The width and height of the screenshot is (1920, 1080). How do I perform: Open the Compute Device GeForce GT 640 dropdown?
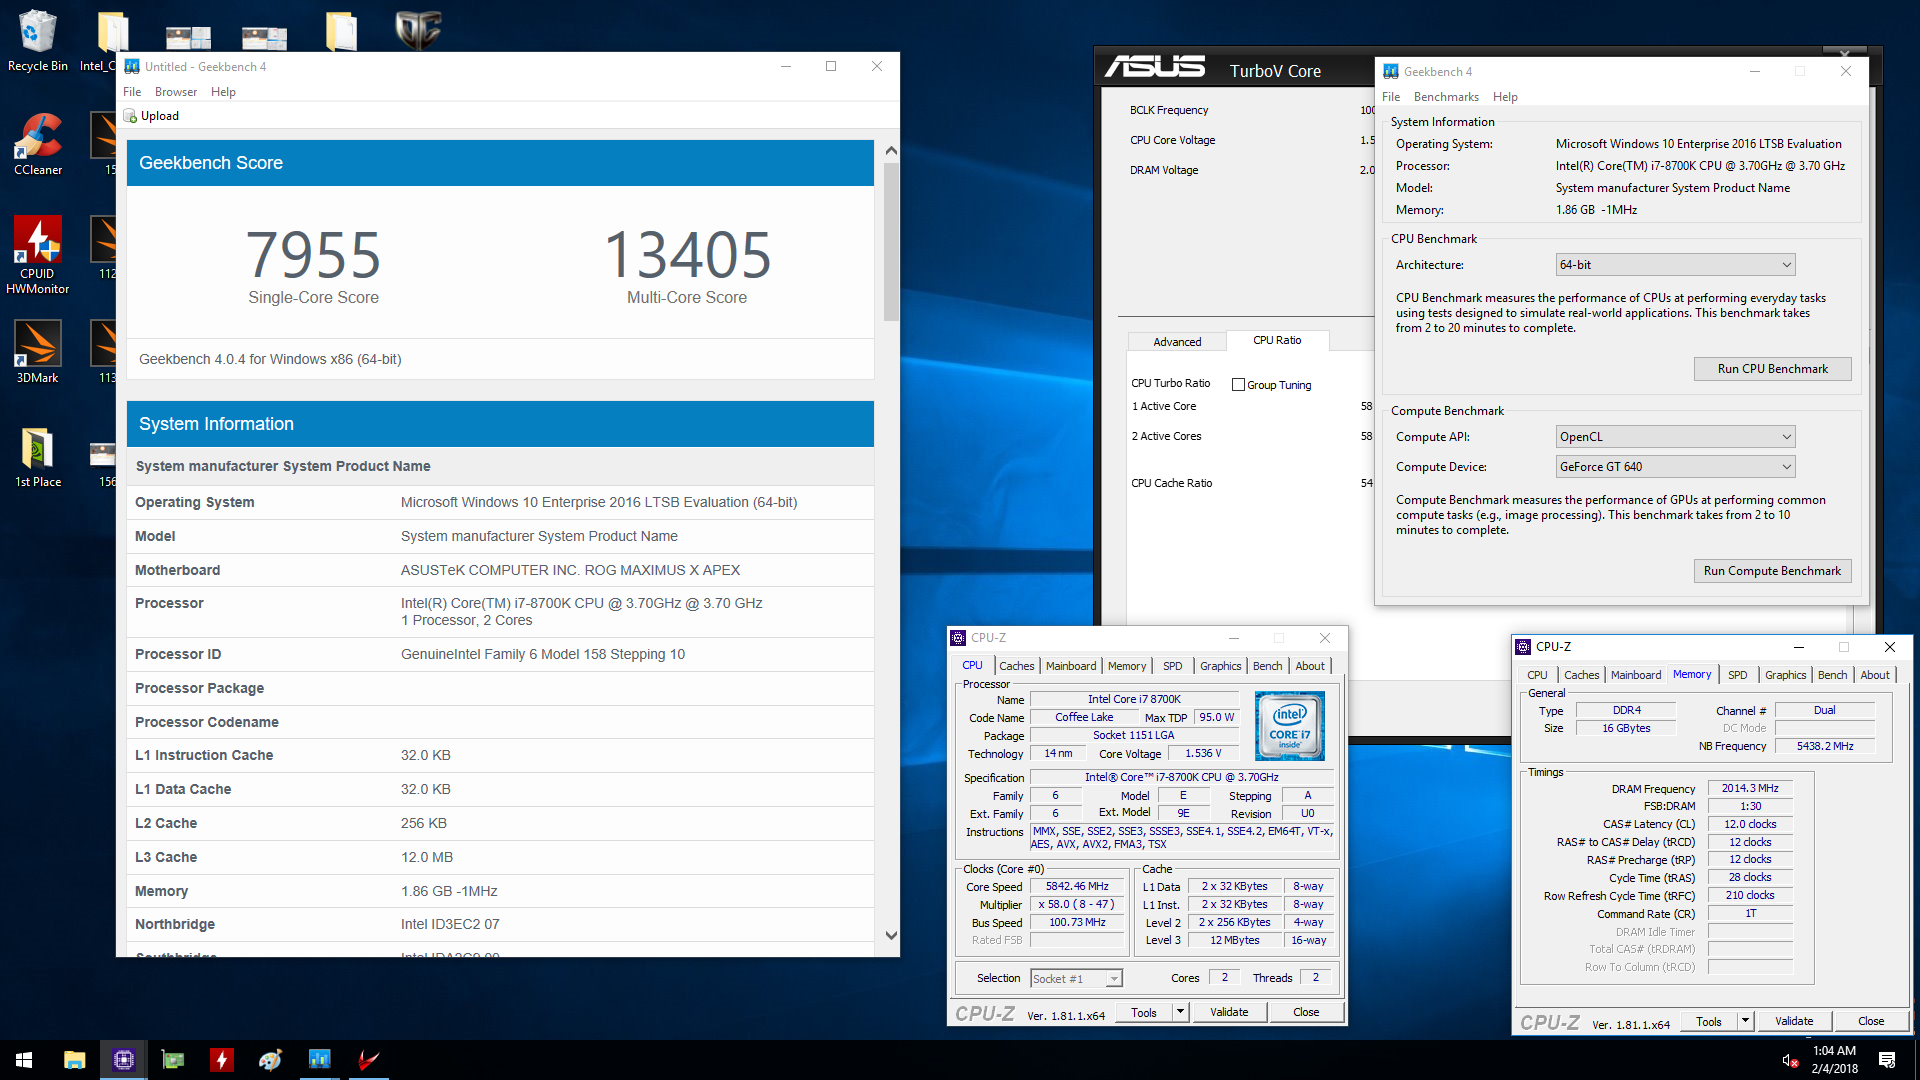pyautogui.click(x=1675, y=467)
